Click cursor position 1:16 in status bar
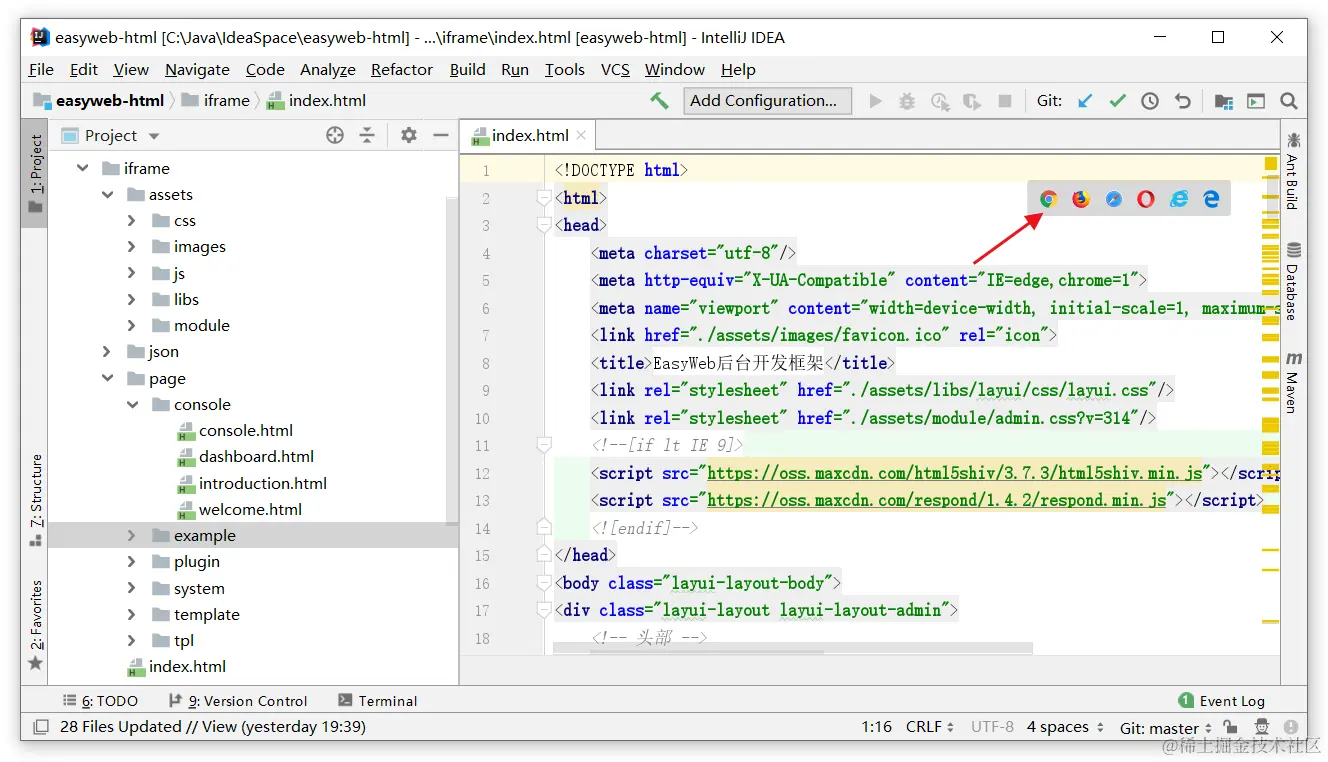This screenshot has width=1328, height=762. pos(876,727)
